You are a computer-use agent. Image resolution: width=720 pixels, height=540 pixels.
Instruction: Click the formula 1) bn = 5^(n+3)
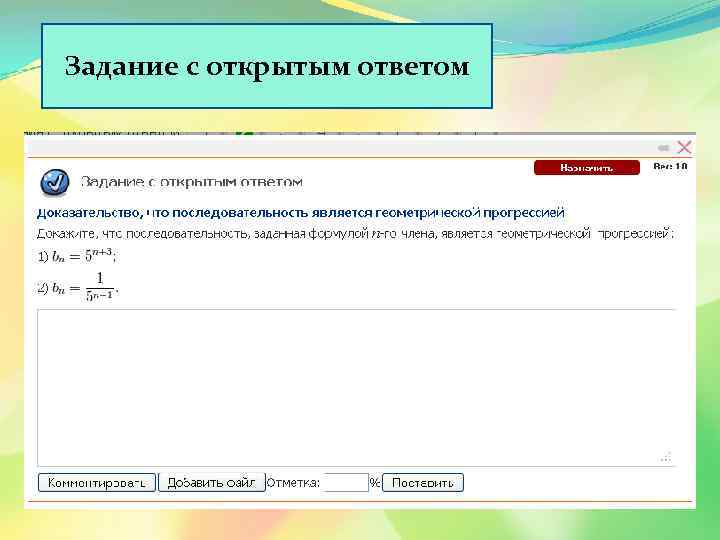coord(76,255)
